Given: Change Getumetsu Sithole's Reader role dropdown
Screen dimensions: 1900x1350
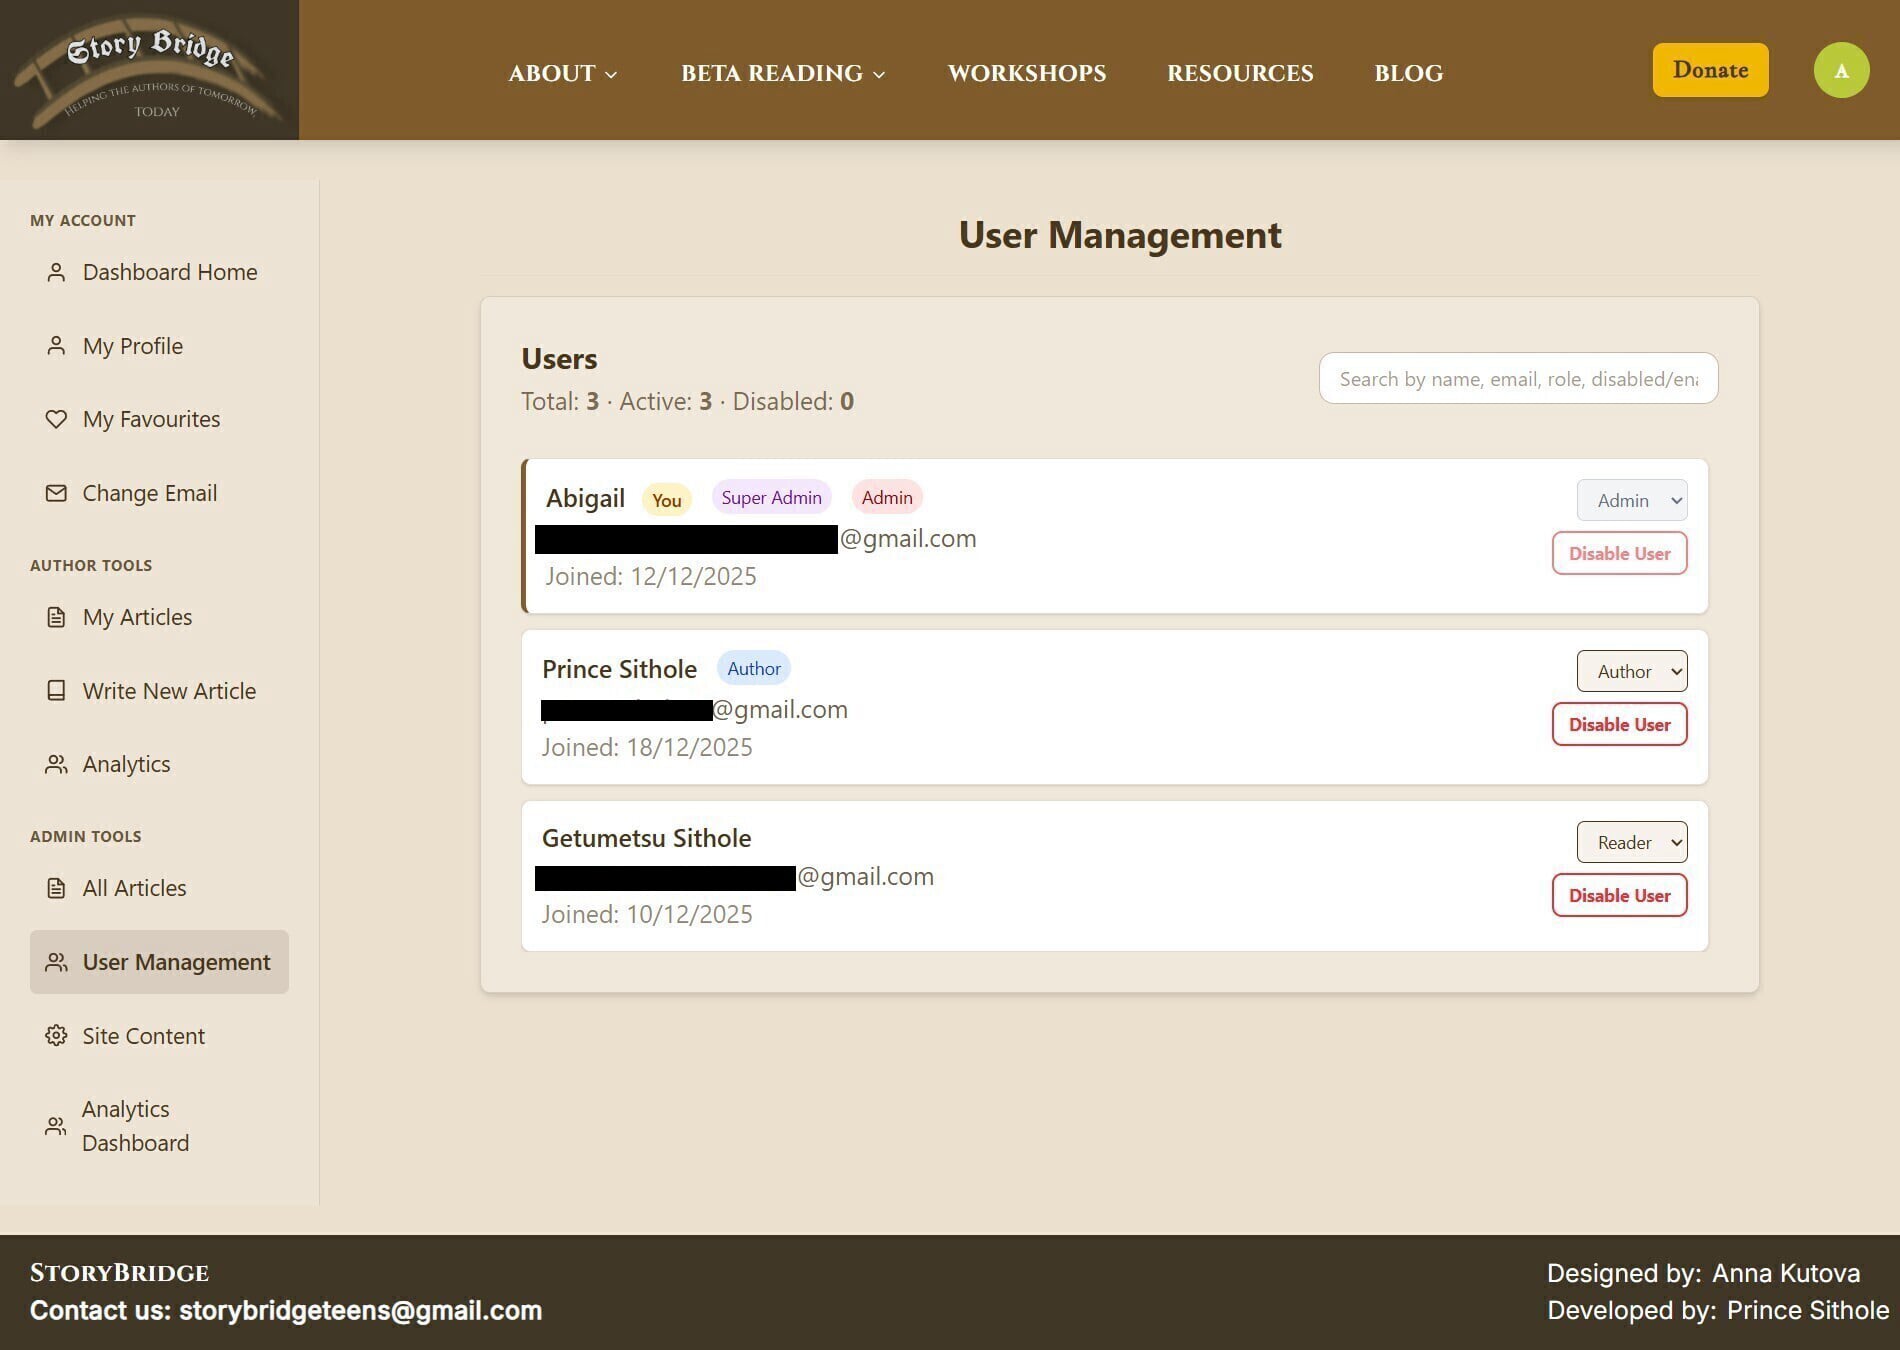Looking at the screenshot, I should pos(1631,842).
